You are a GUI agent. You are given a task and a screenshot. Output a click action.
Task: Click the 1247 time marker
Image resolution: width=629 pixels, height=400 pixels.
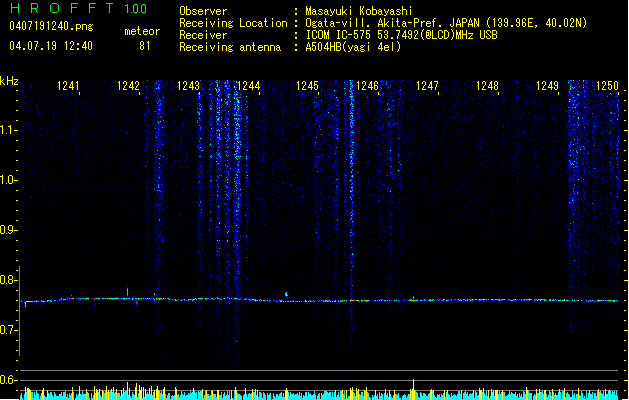tap(427, 86)
